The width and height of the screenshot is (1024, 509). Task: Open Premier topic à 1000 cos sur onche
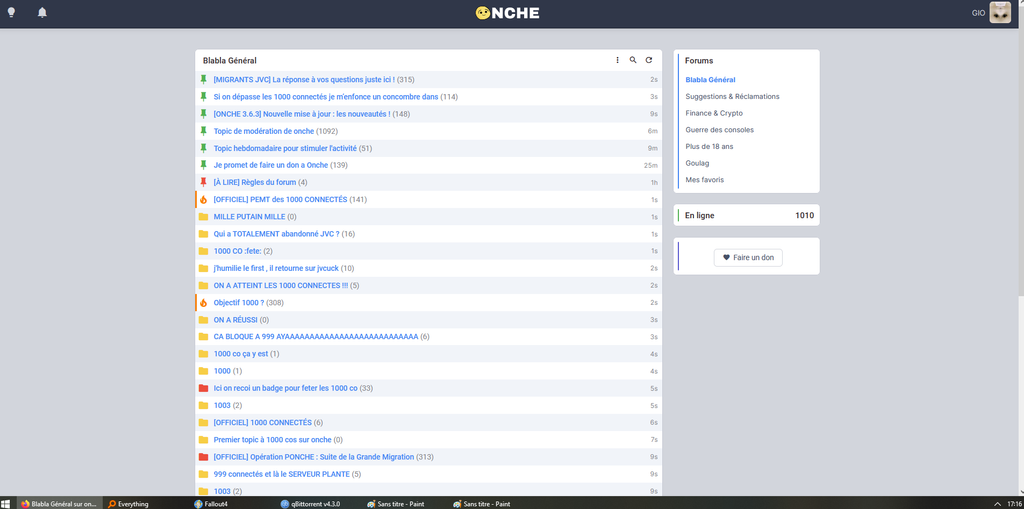click(272, 440)
